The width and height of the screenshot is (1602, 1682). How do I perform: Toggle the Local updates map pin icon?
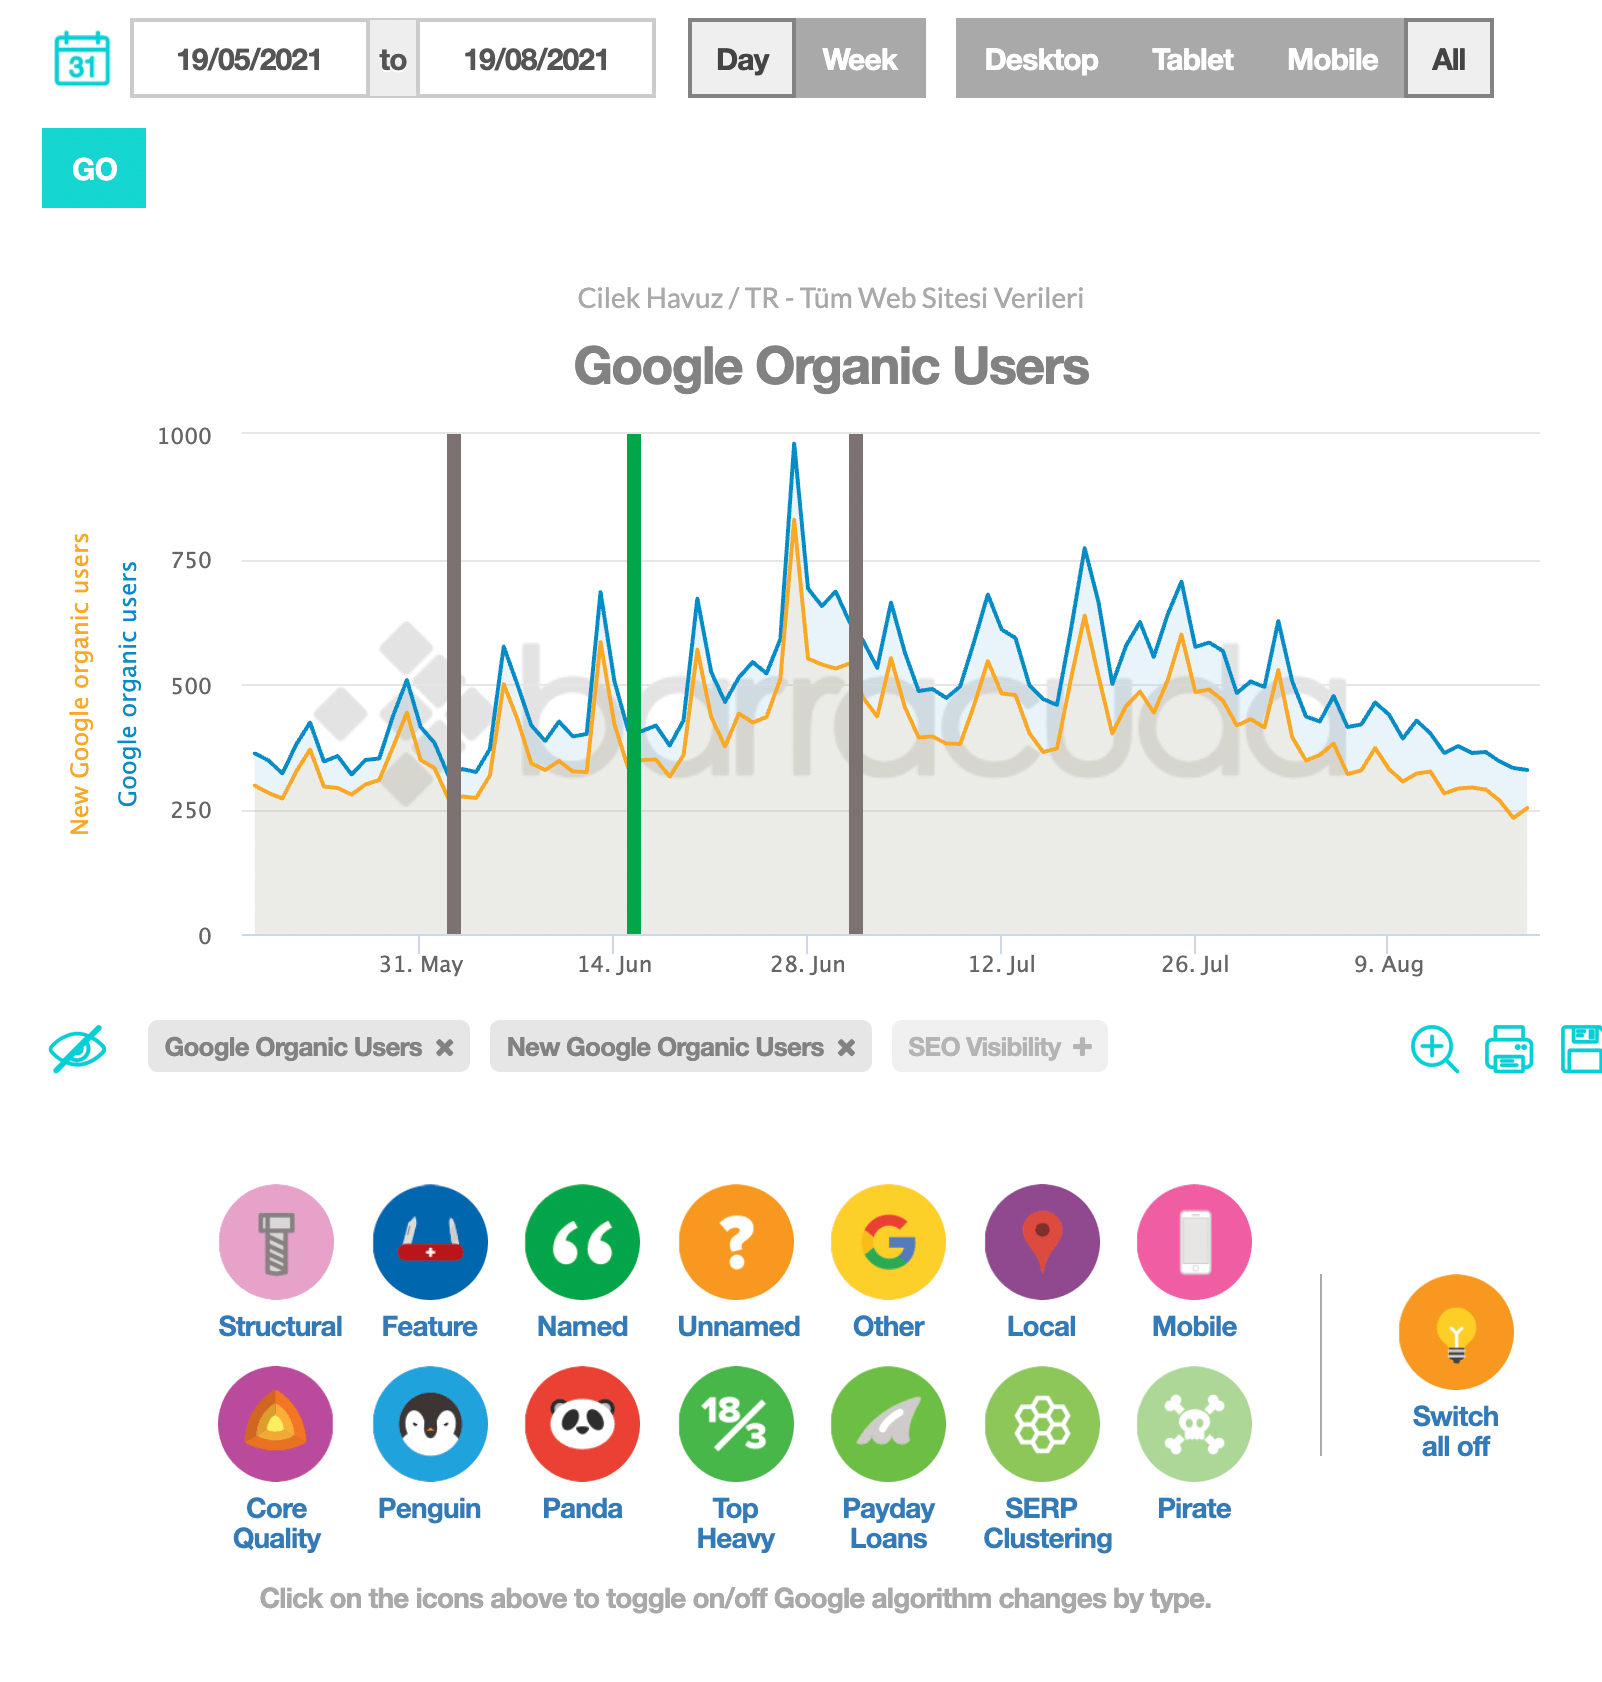[1042, 1242]
